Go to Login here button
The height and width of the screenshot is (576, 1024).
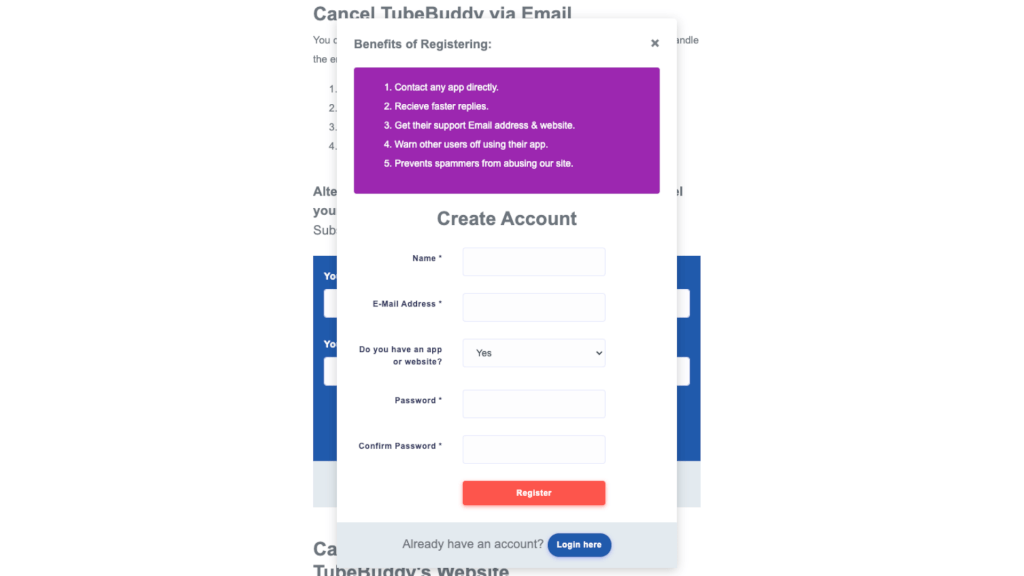(x=579, y=545)
